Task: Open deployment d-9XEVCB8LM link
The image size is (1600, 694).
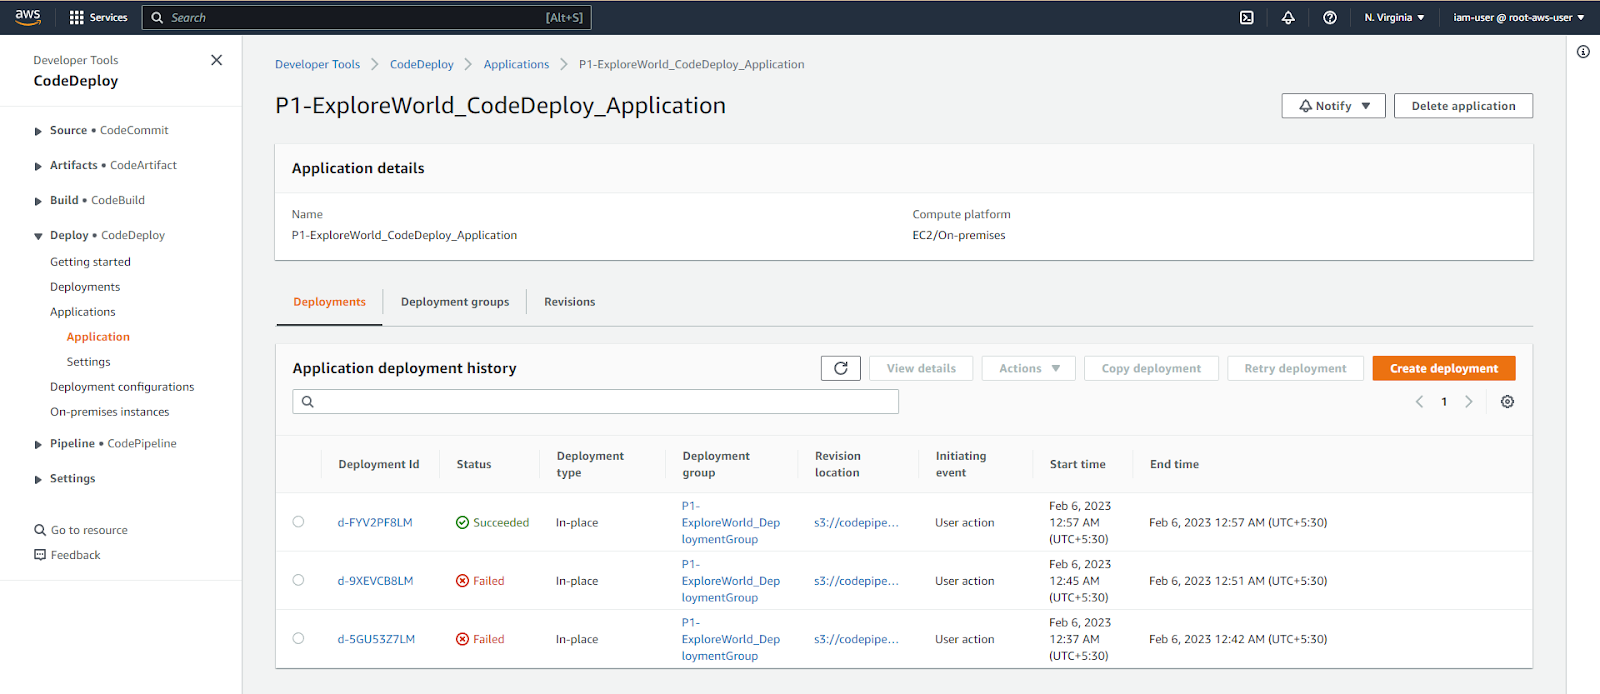Action: 375,581
